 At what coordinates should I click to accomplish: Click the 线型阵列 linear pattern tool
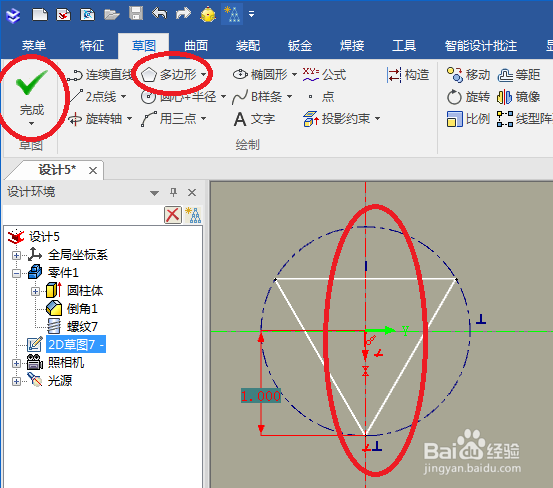click(524, 119)
